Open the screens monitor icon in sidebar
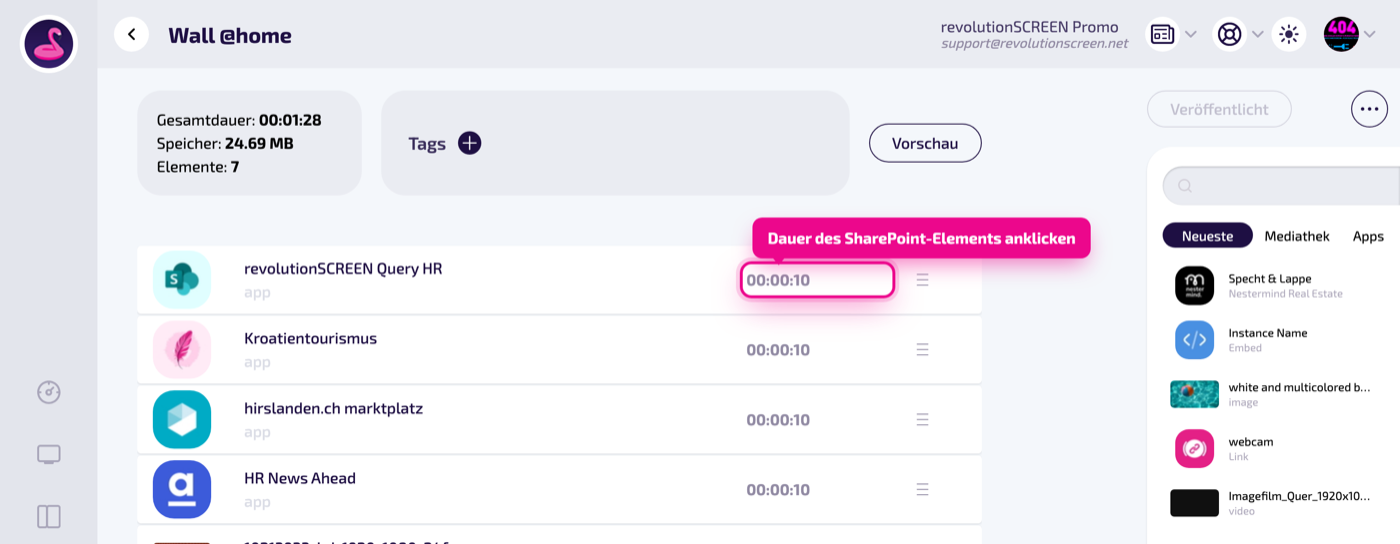Screen dimensions: 1400x544 tap(49, 455)
